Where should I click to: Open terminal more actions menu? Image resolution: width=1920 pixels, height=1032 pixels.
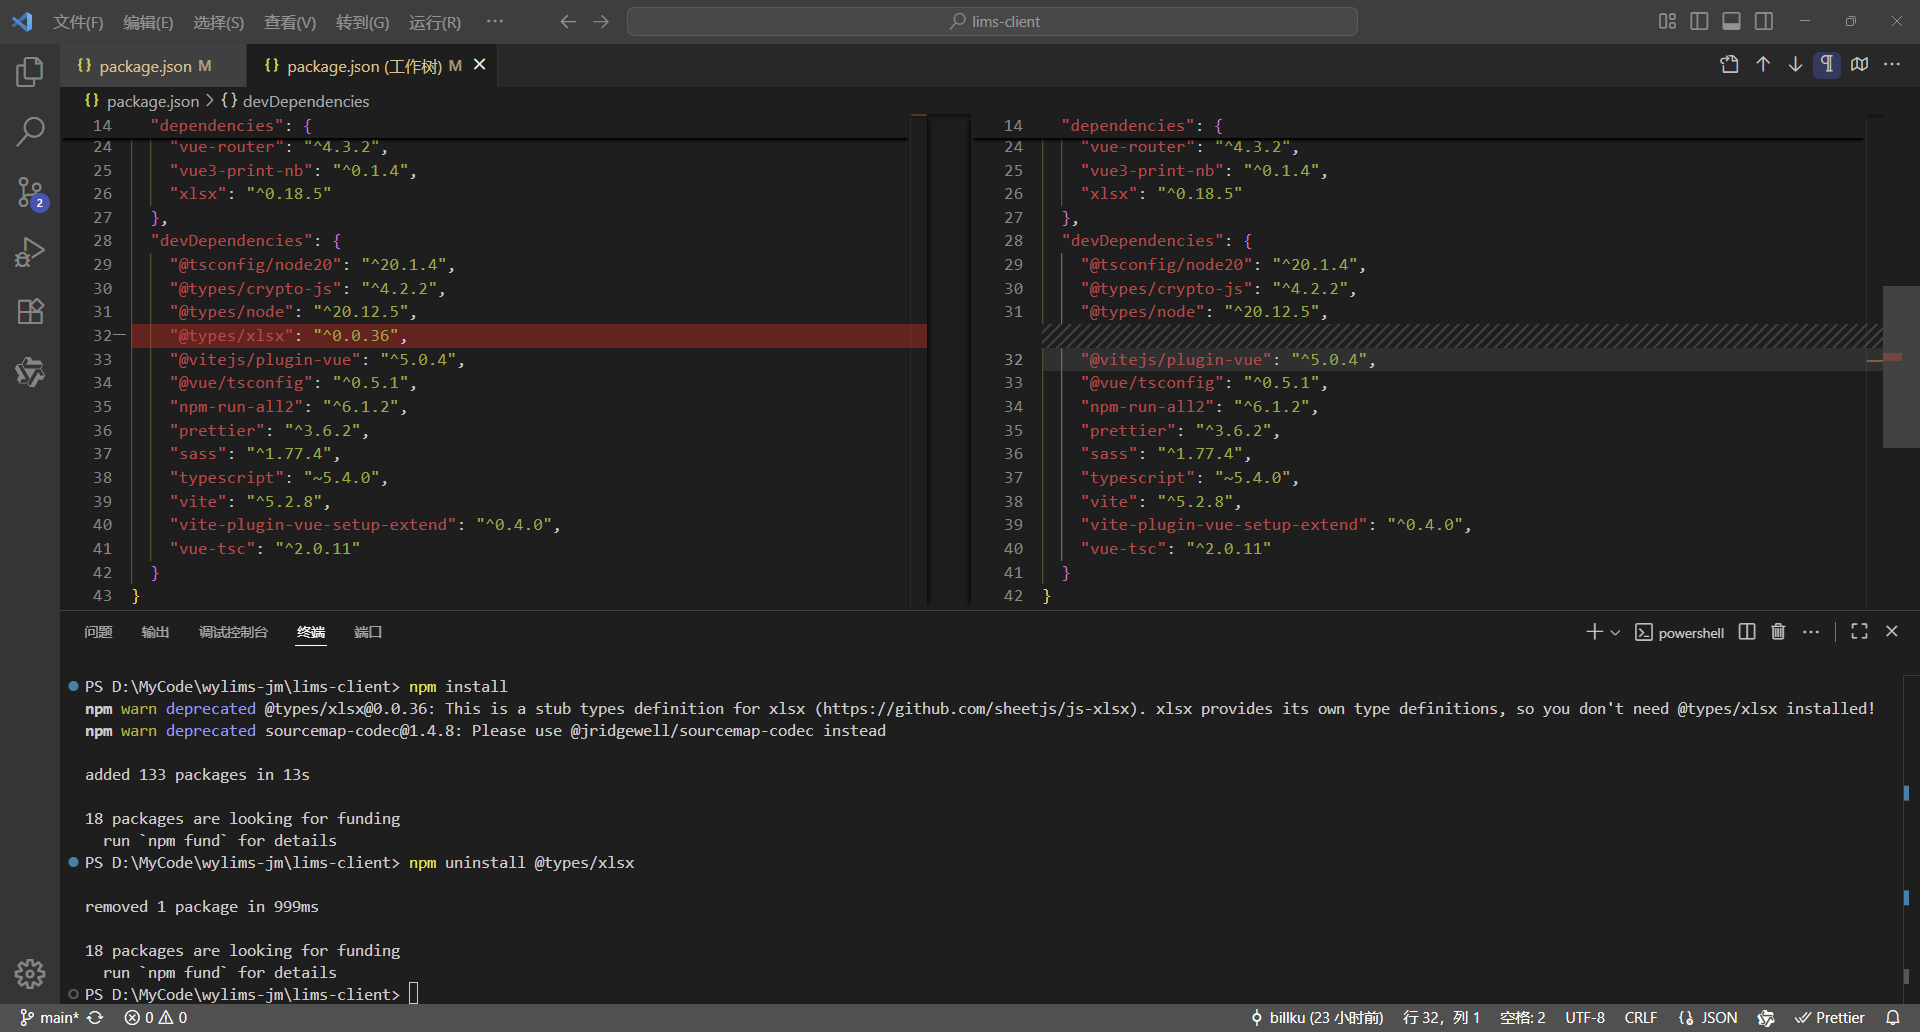pos(1812,631)
